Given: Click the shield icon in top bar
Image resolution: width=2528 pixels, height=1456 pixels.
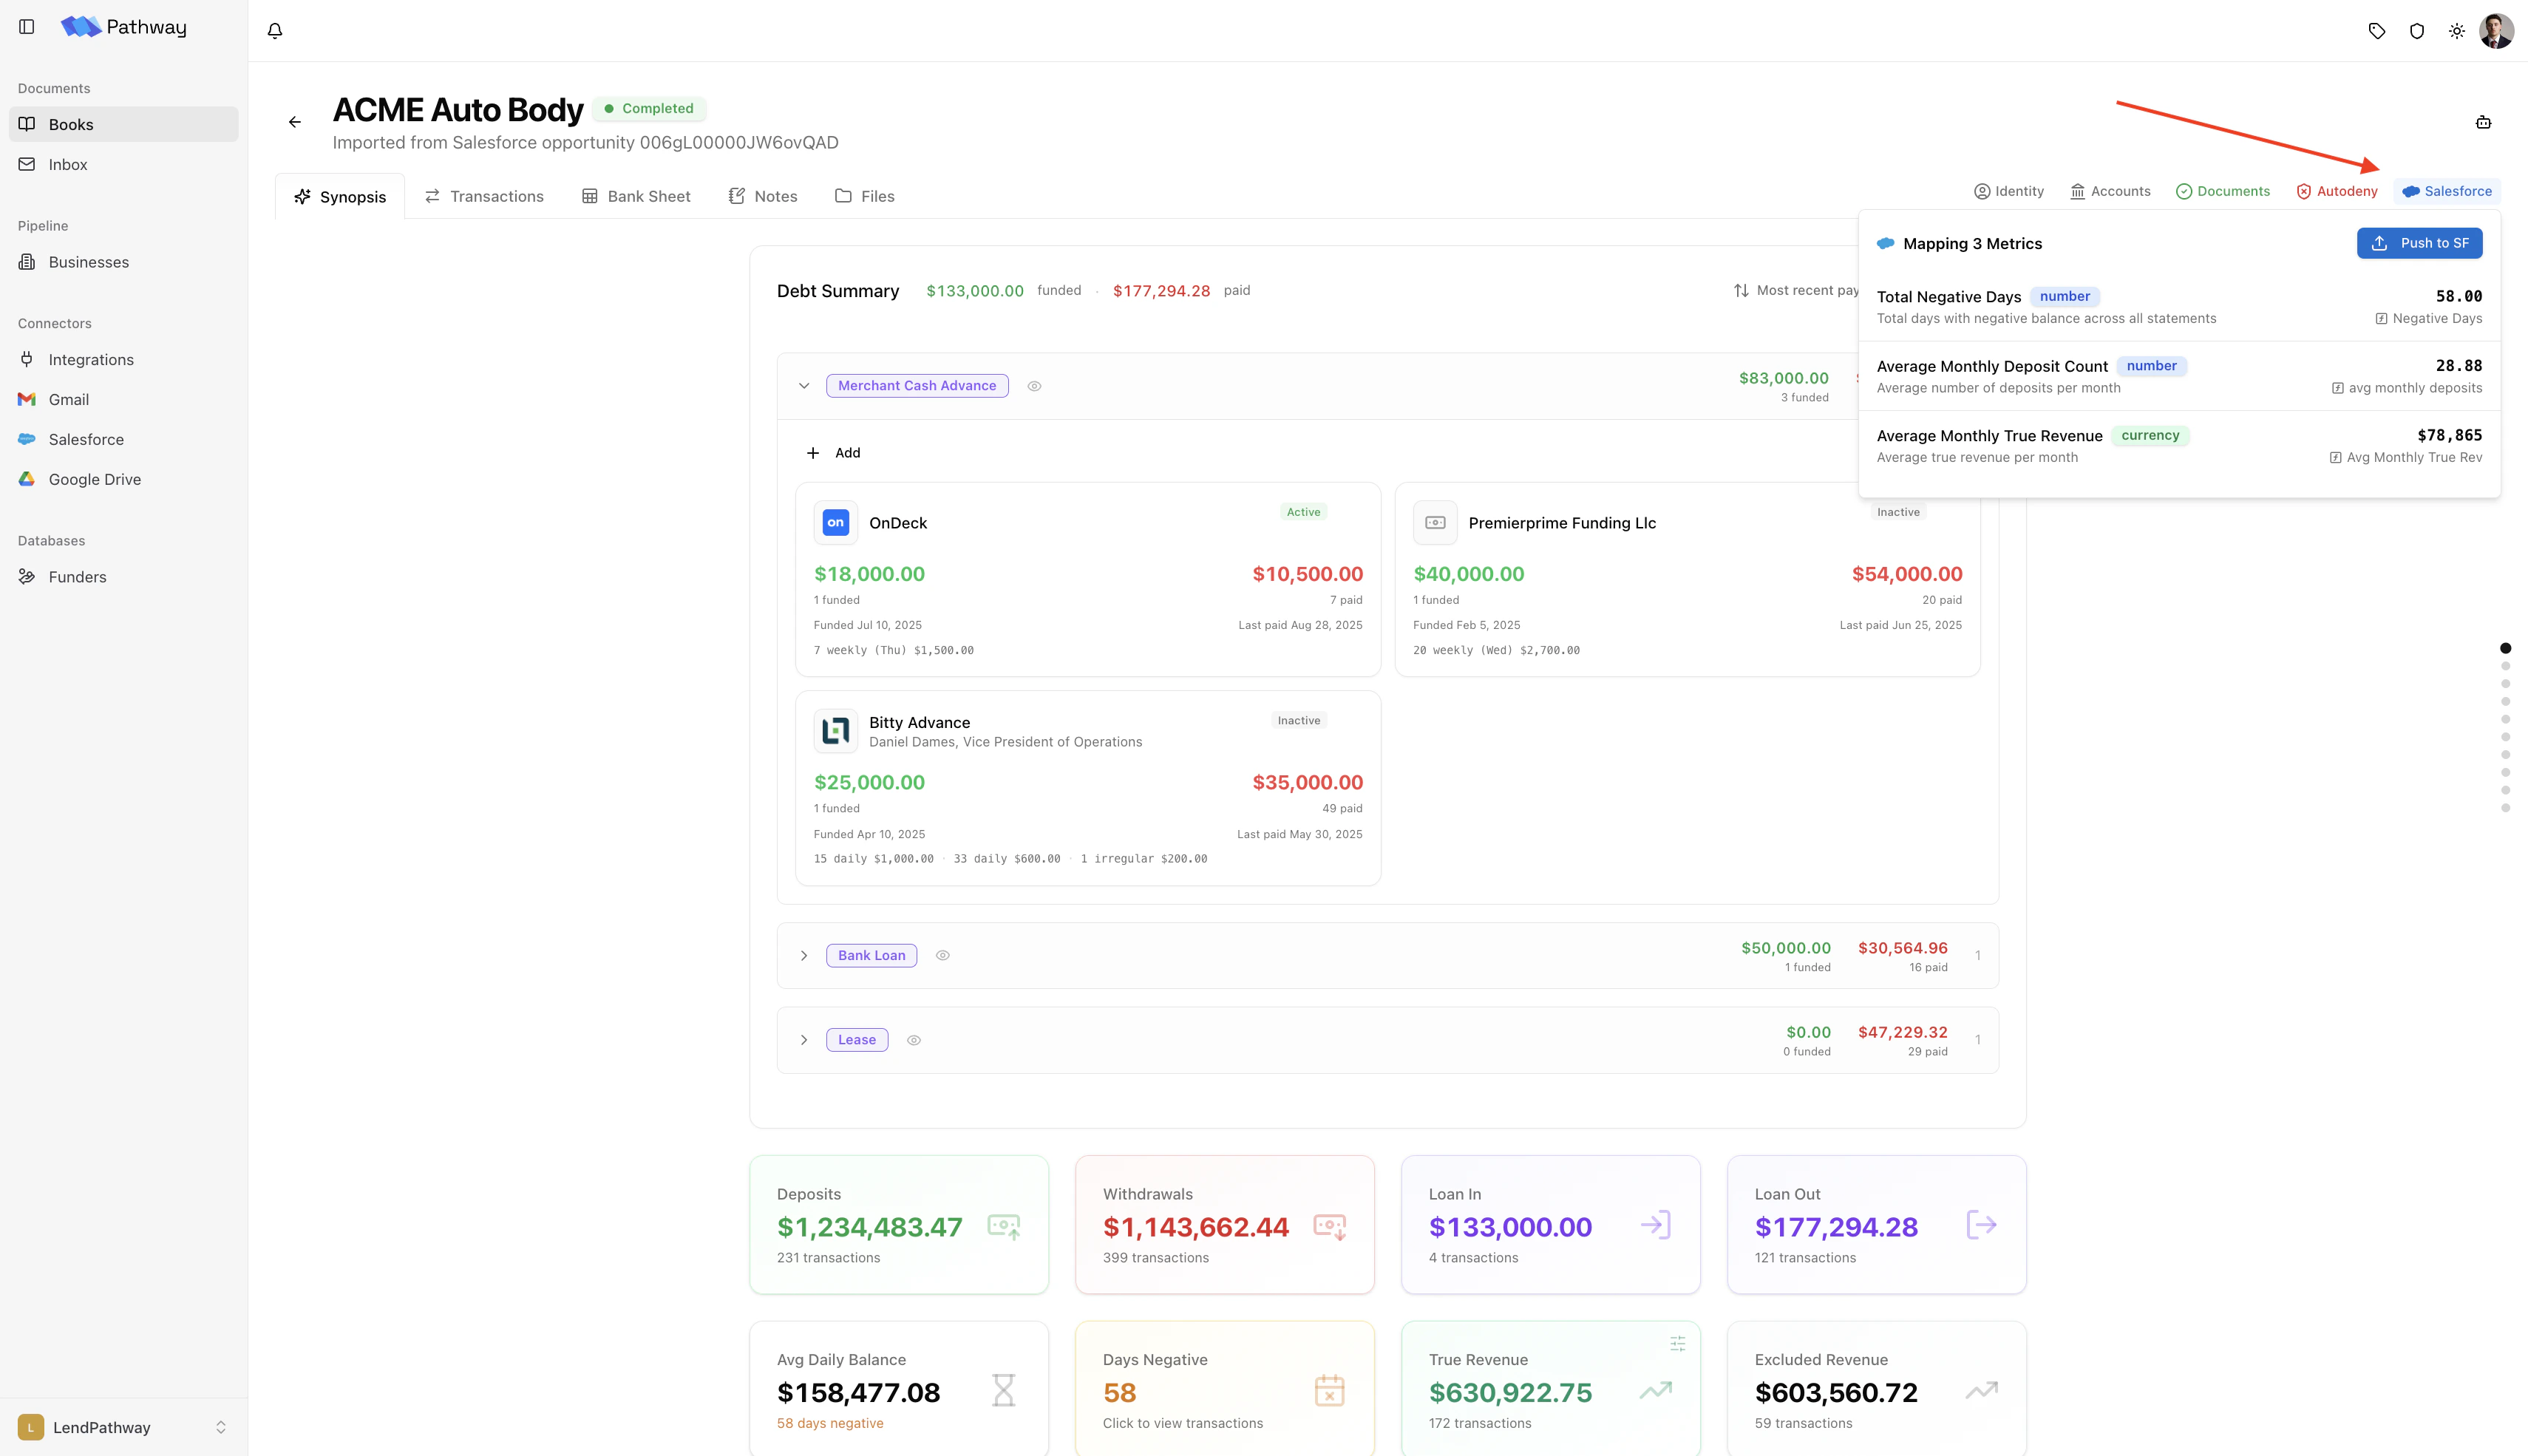Looking at the screenshot, I should click(2417, 31).
